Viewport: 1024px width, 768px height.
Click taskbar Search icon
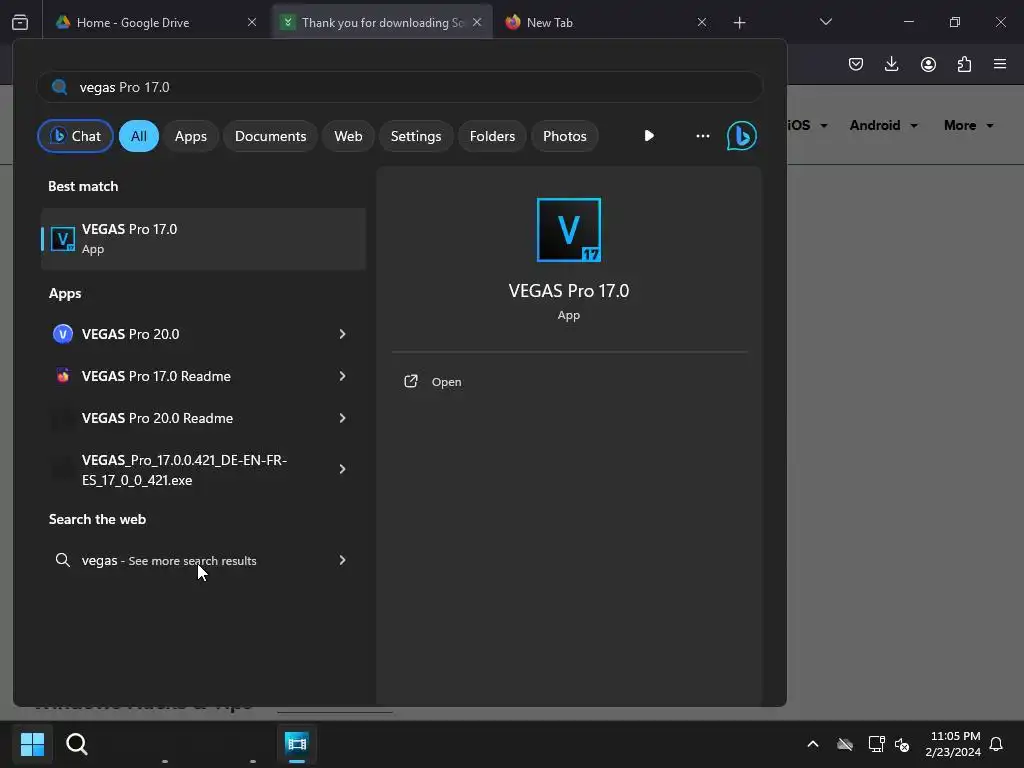pyautogui.click(x=77, y=744)
